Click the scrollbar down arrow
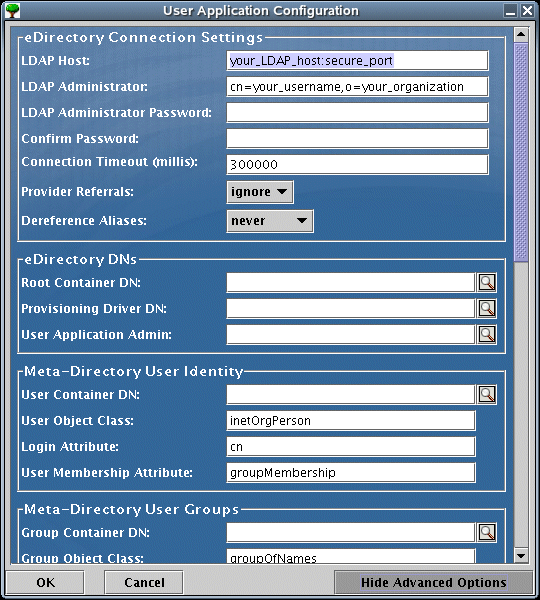540x600 pixels. tap(521, 556)
